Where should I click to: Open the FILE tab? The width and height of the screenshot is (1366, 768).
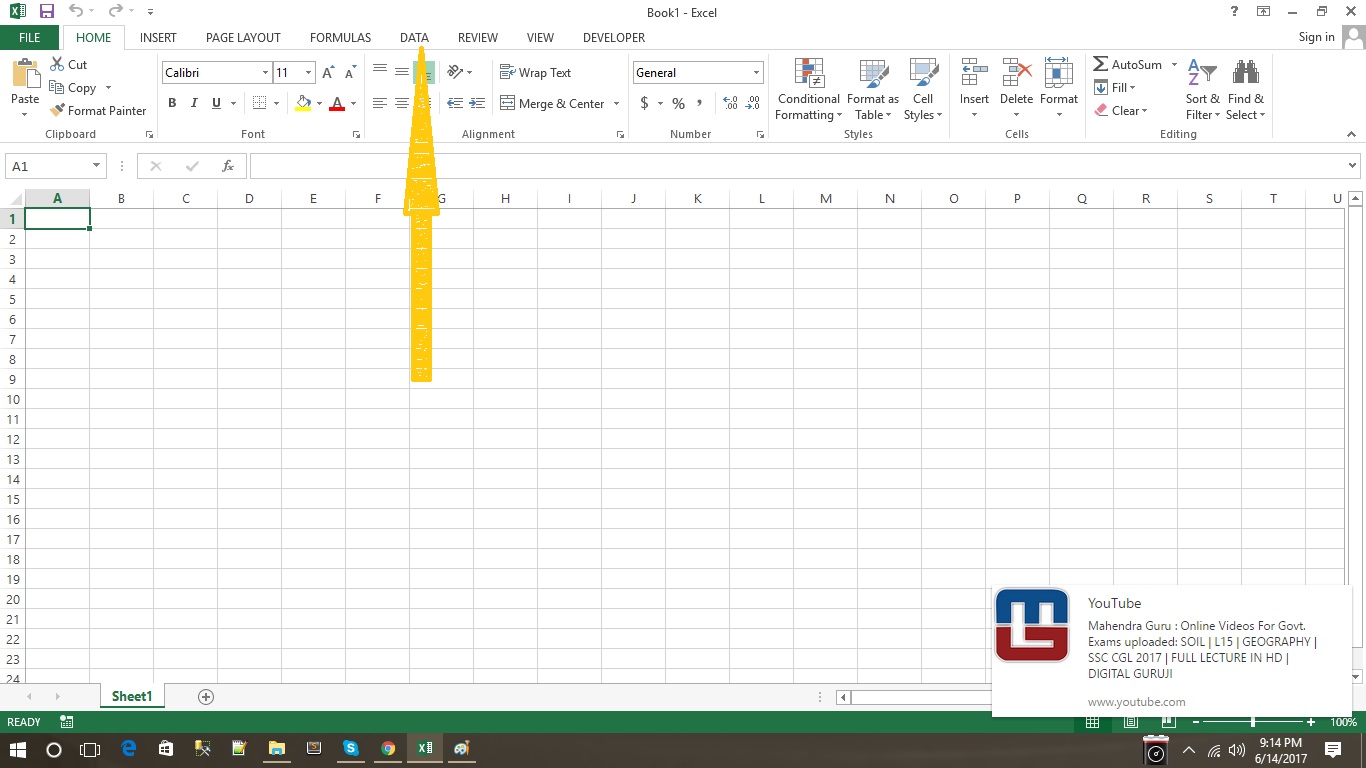click(30, 38)
